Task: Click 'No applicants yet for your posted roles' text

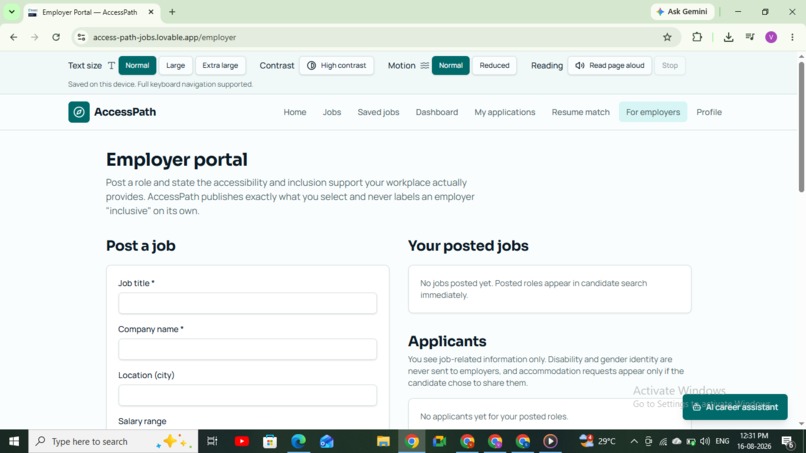Action: pos(494,416)
